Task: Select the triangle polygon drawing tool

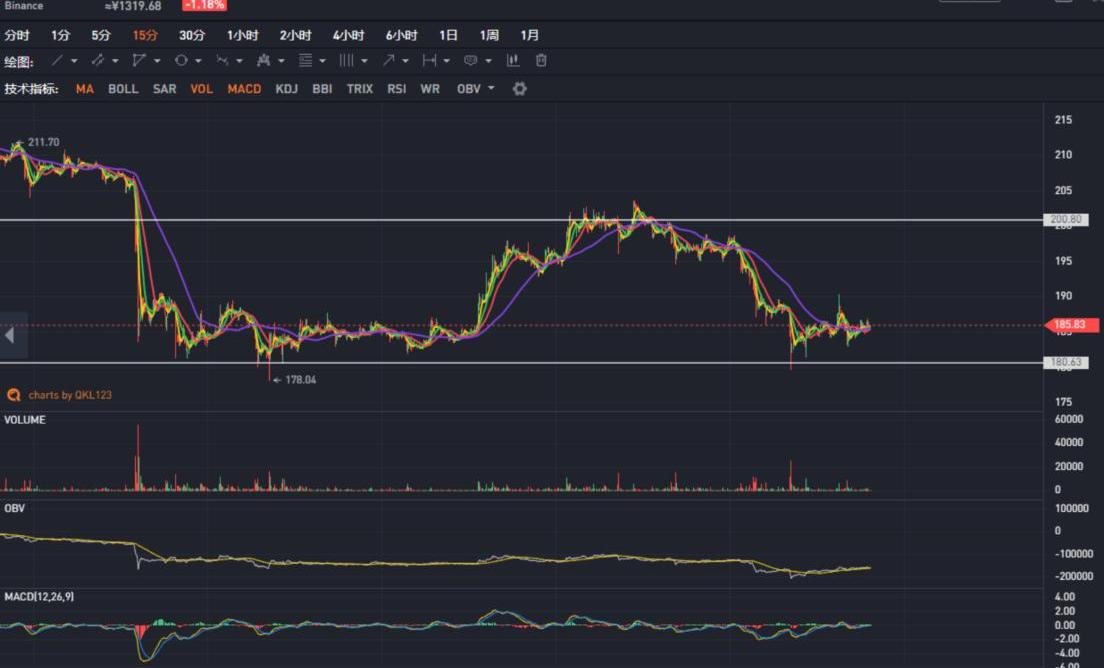Action: pos(139,61)
